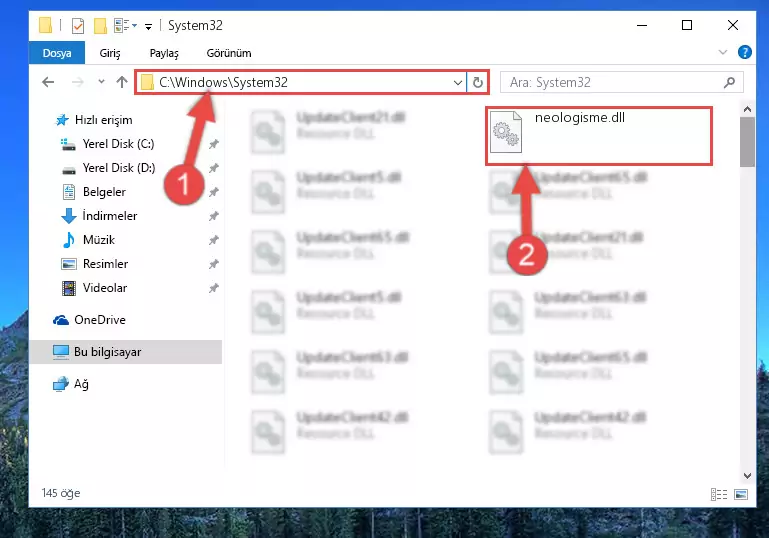The image size is (769, 538).
Task: Click the address bar path C:\Windows\System32
Action: (223, 82)
